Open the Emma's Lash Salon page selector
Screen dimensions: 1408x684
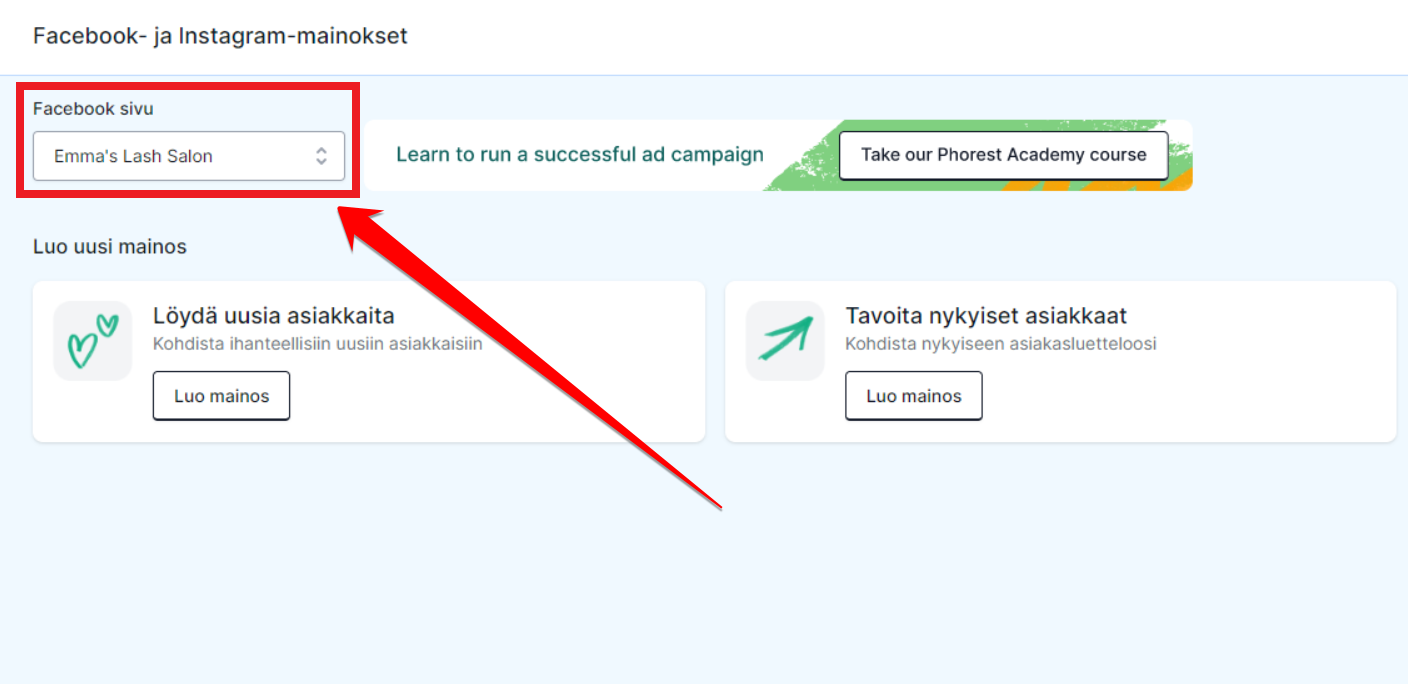click(x=189, y=156)
